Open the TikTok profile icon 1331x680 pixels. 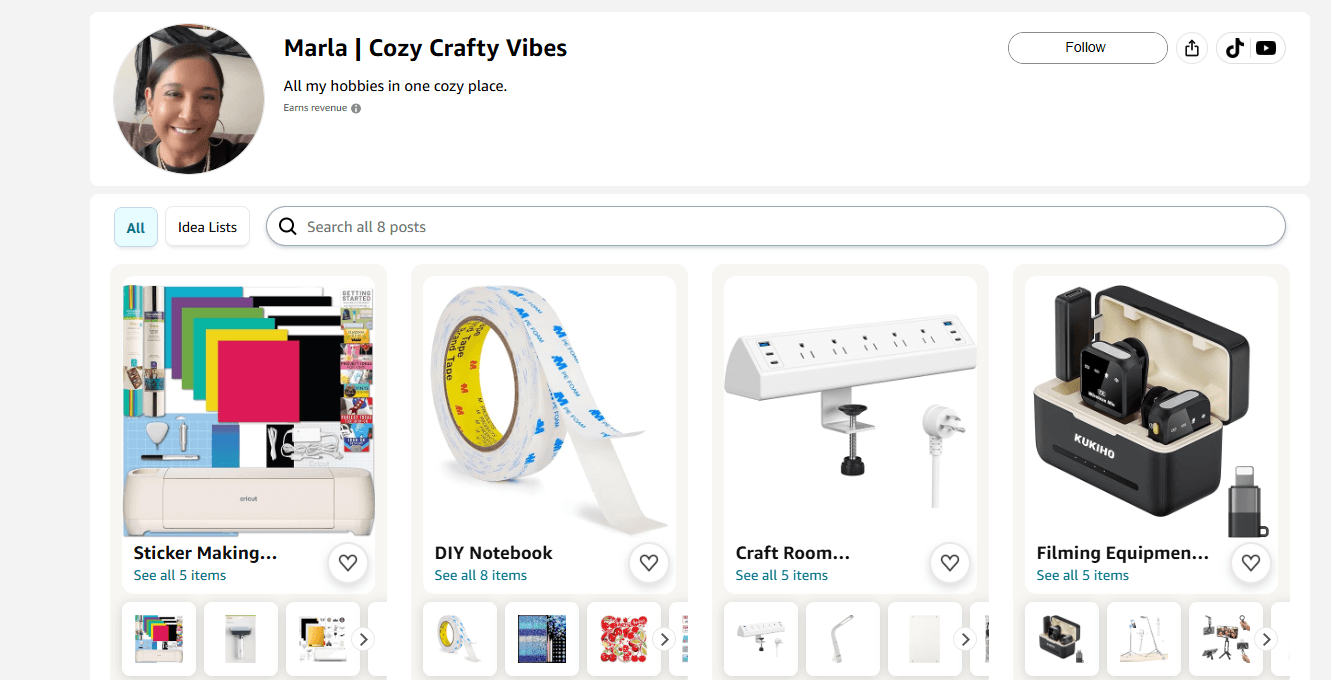coord(1233,47)
